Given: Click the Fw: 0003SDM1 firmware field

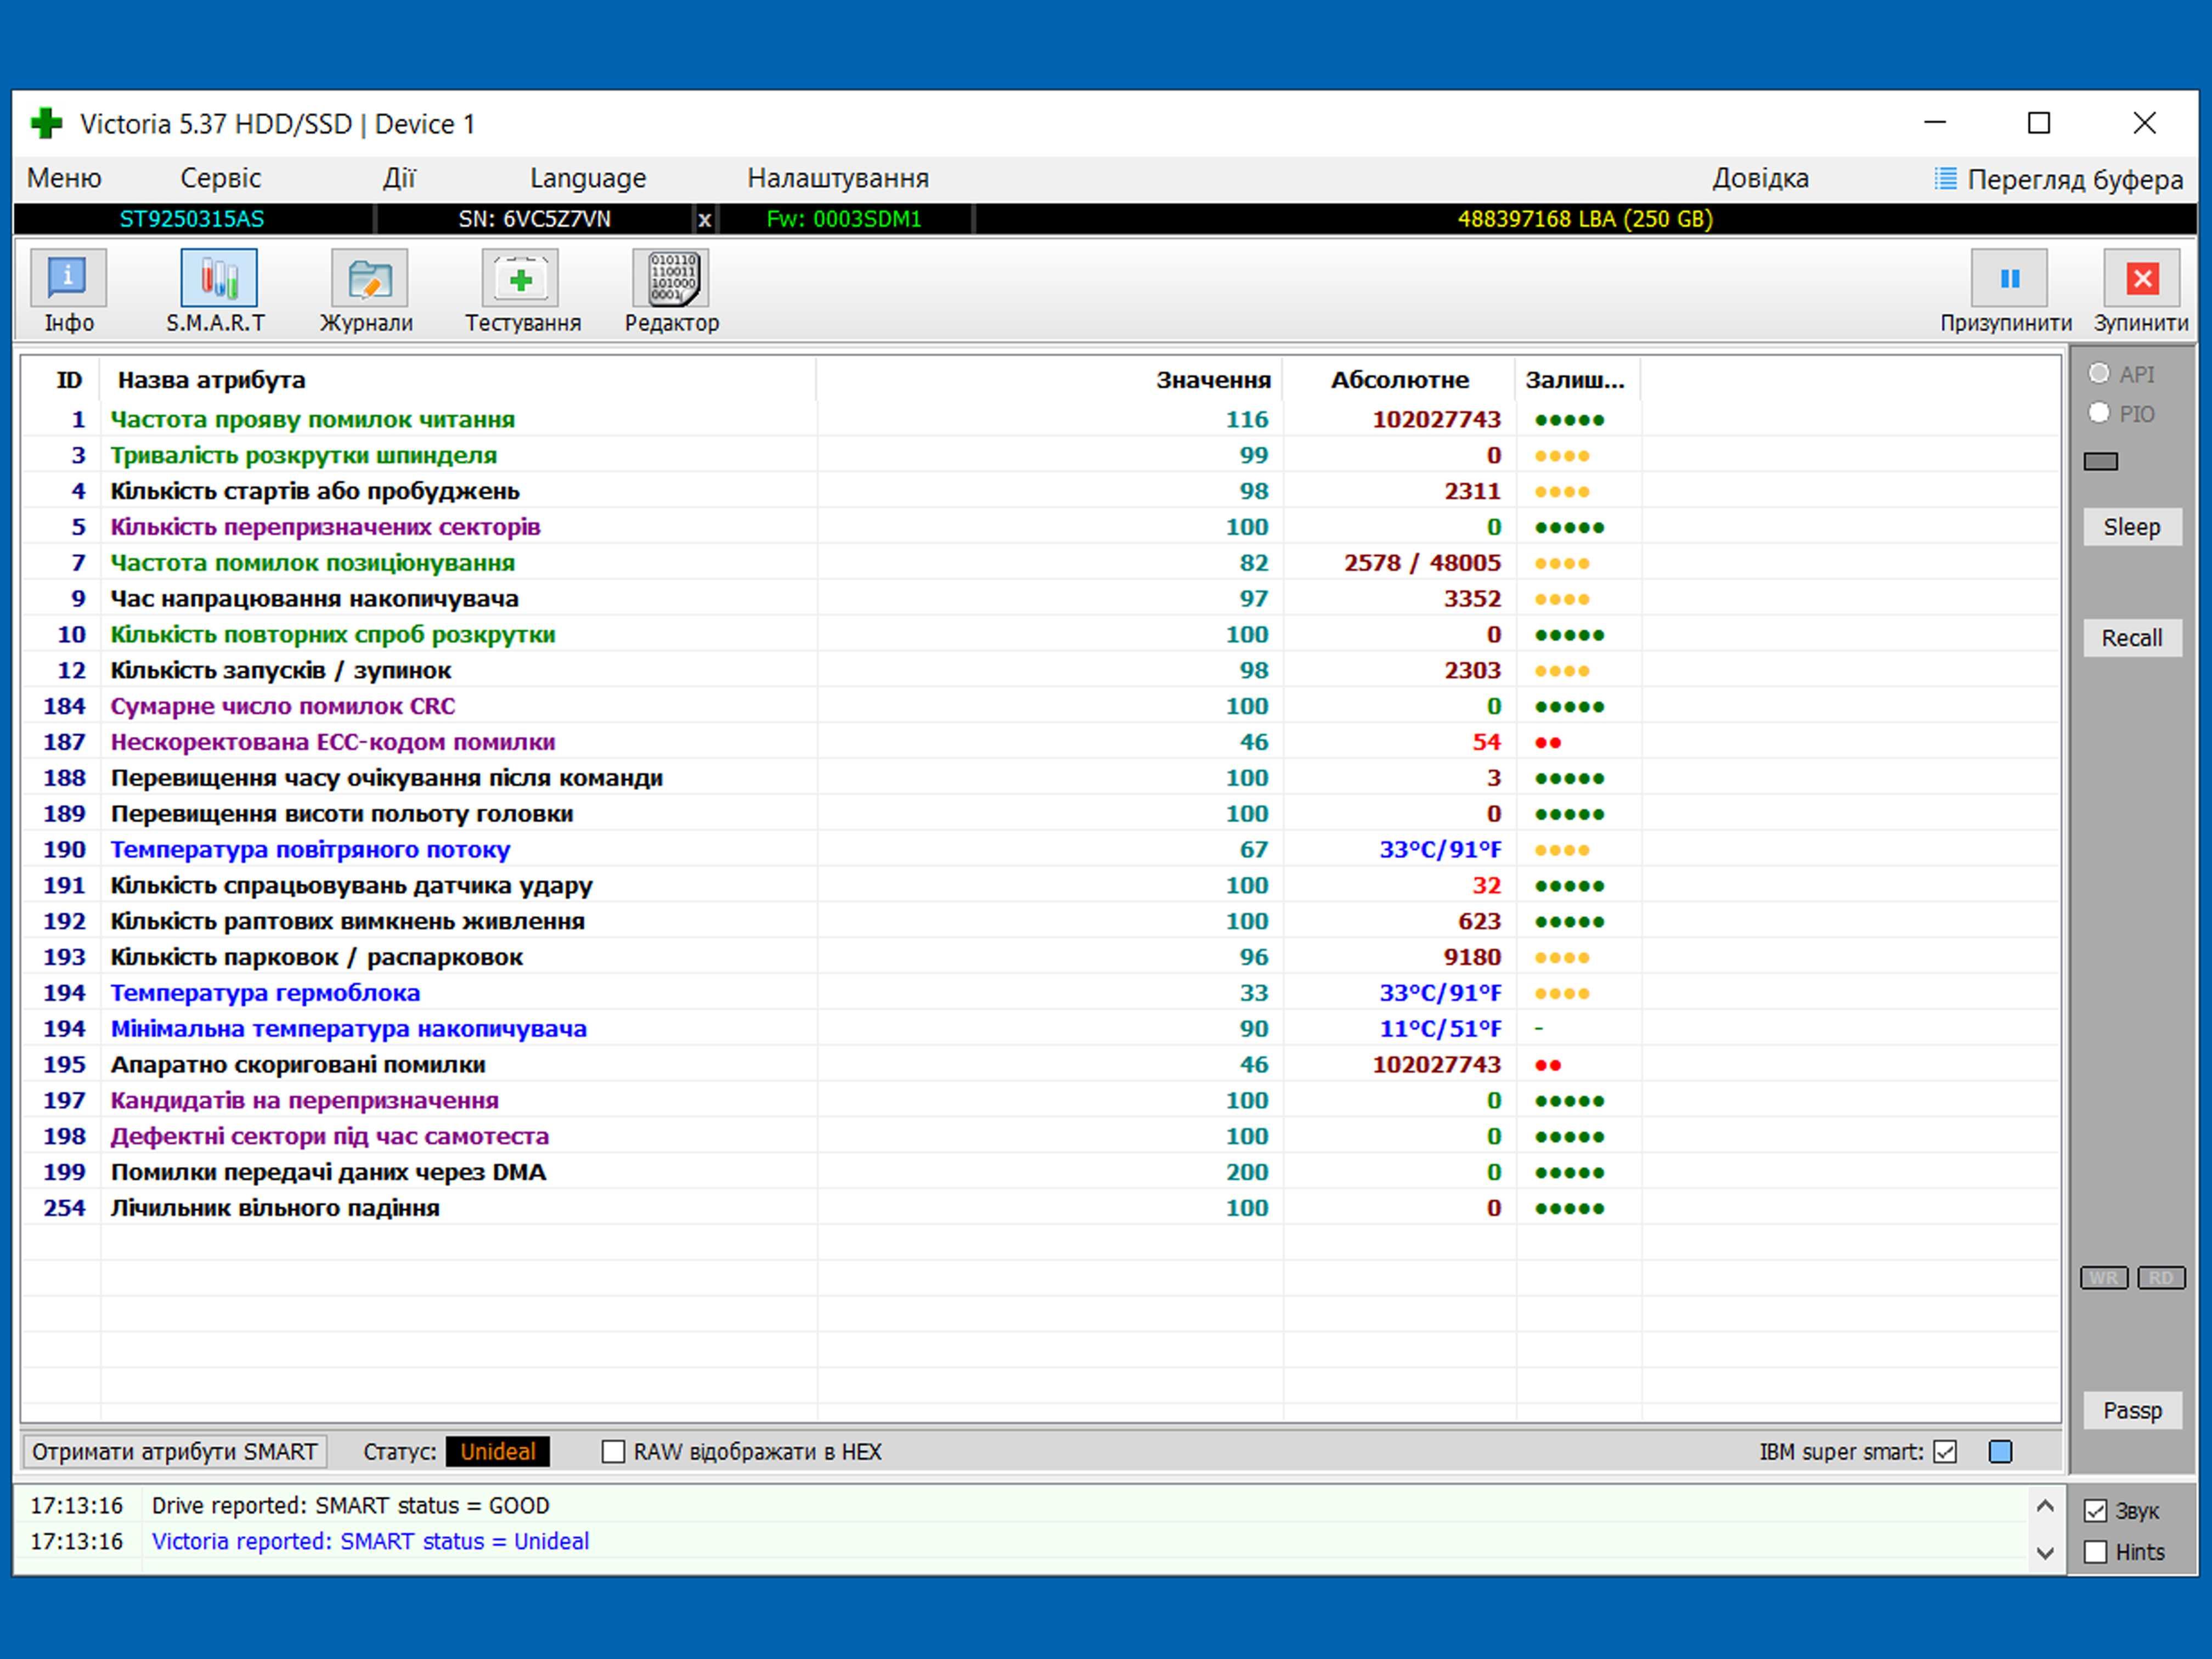Looking at the screenshot, I should 843,219.
